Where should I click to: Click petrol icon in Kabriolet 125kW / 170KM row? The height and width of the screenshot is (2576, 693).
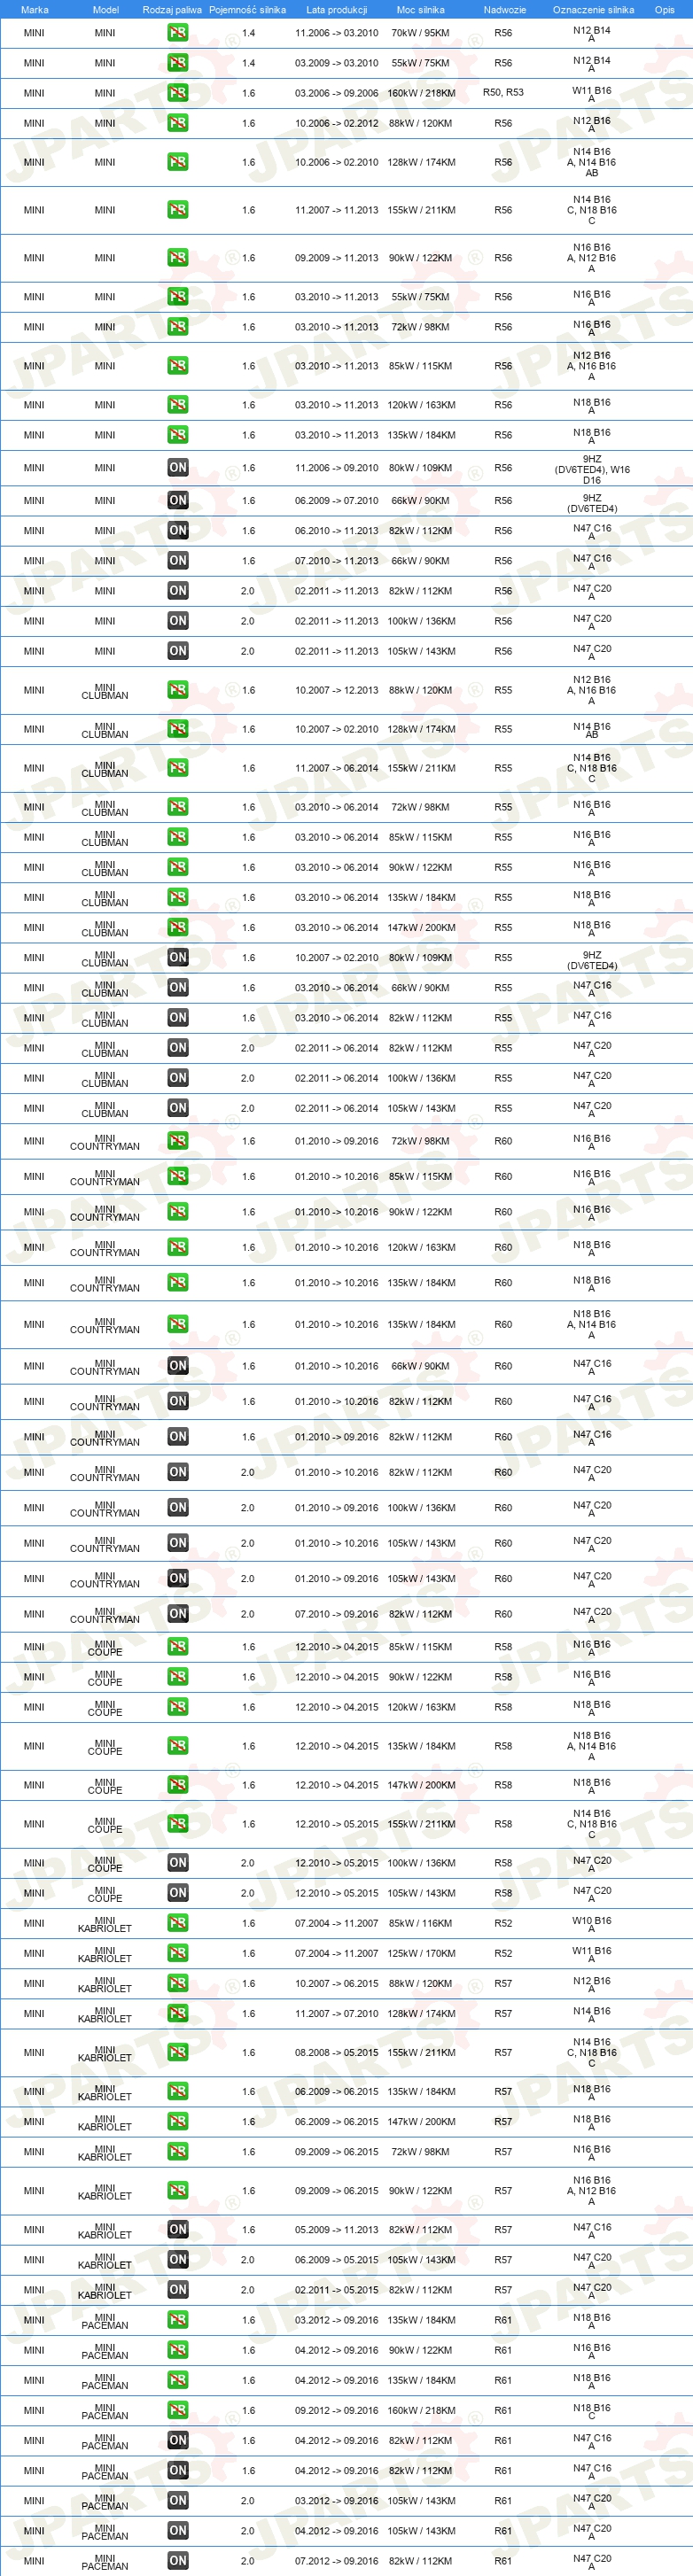pos(178,1953)
